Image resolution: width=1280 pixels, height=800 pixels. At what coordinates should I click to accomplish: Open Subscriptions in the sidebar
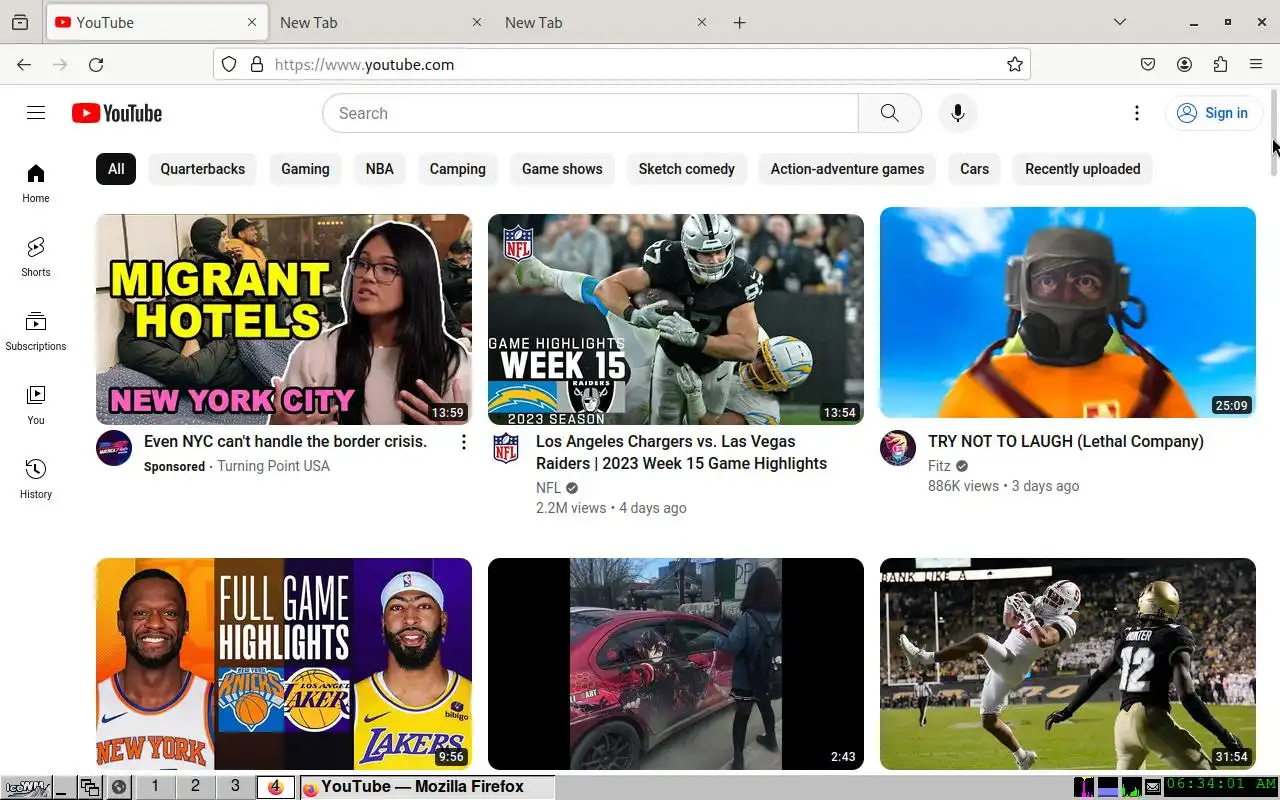[x=36, y=331]
